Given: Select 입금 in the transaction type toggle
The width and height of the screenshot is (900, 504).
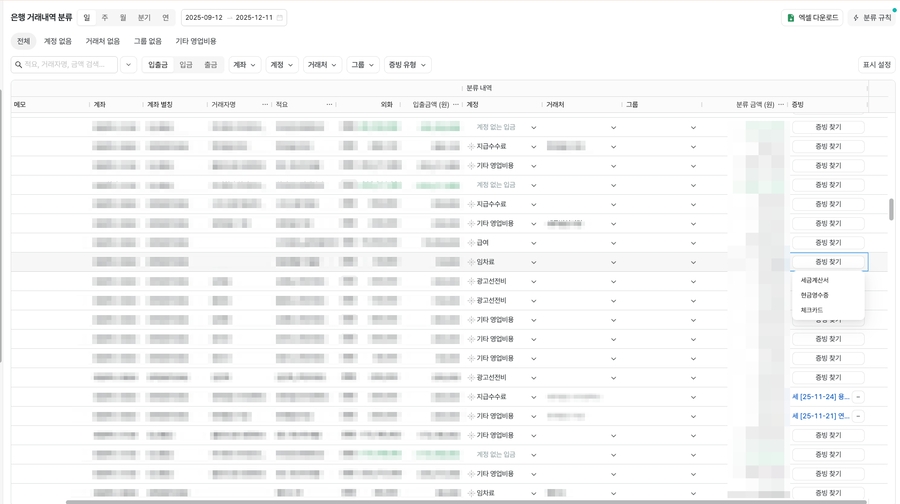Looking at the screenshot, I should 186,65.
